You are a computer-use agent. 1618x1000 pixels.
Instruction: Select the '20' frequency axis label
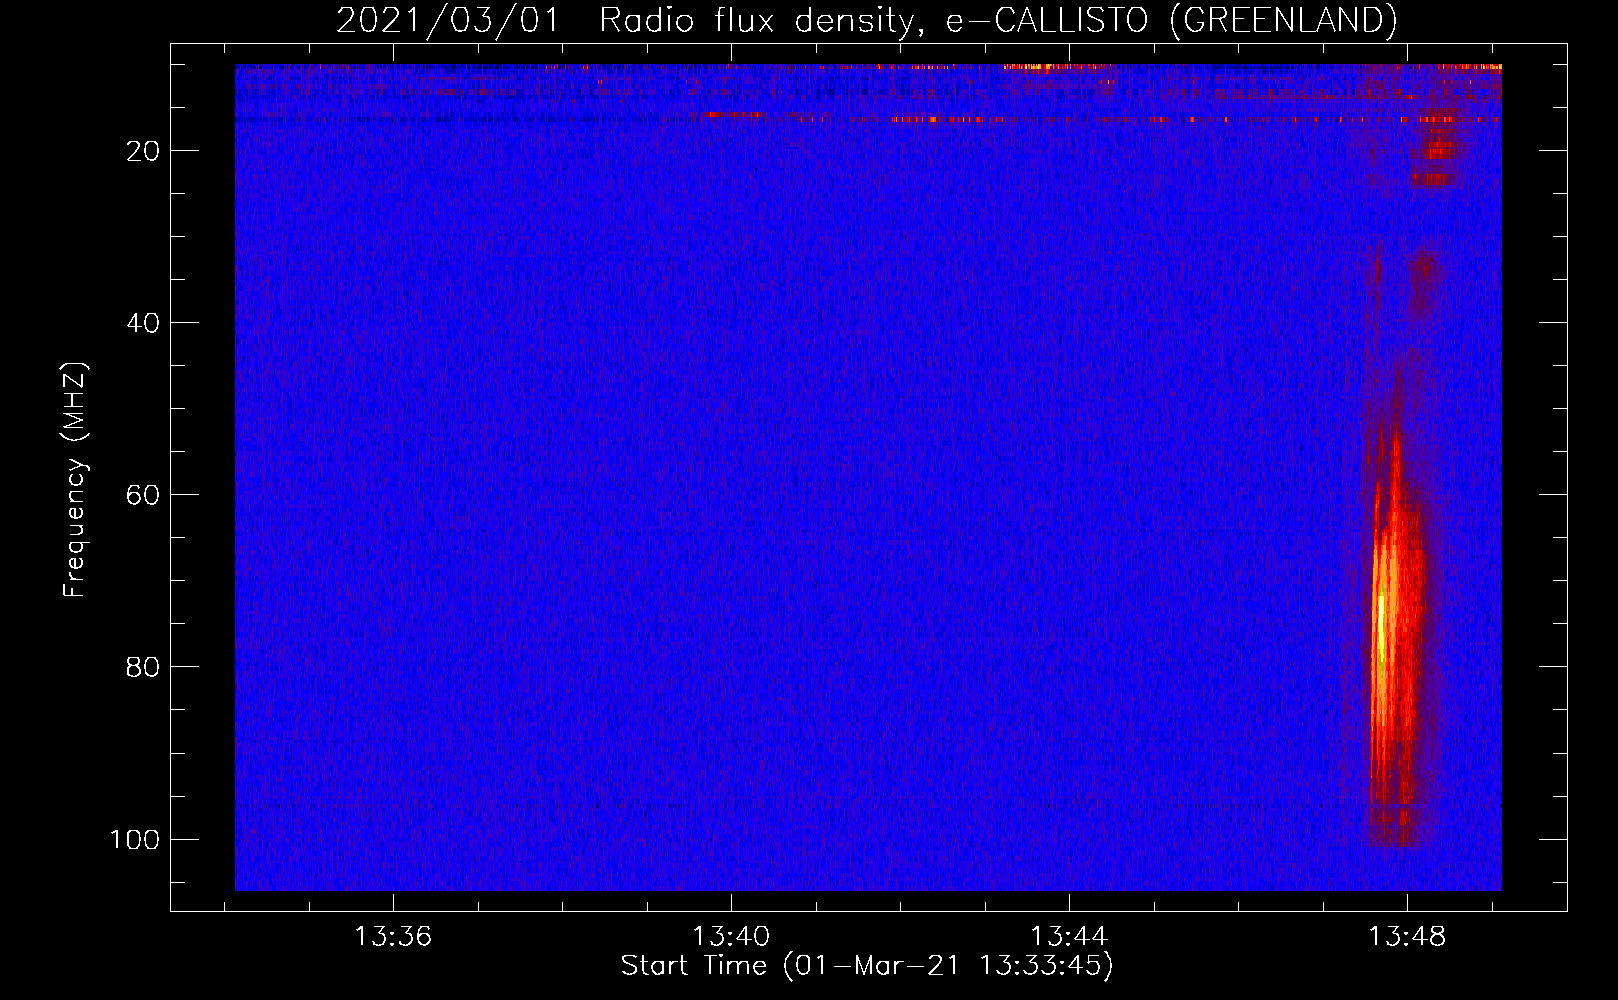click(x=143, y=151)
